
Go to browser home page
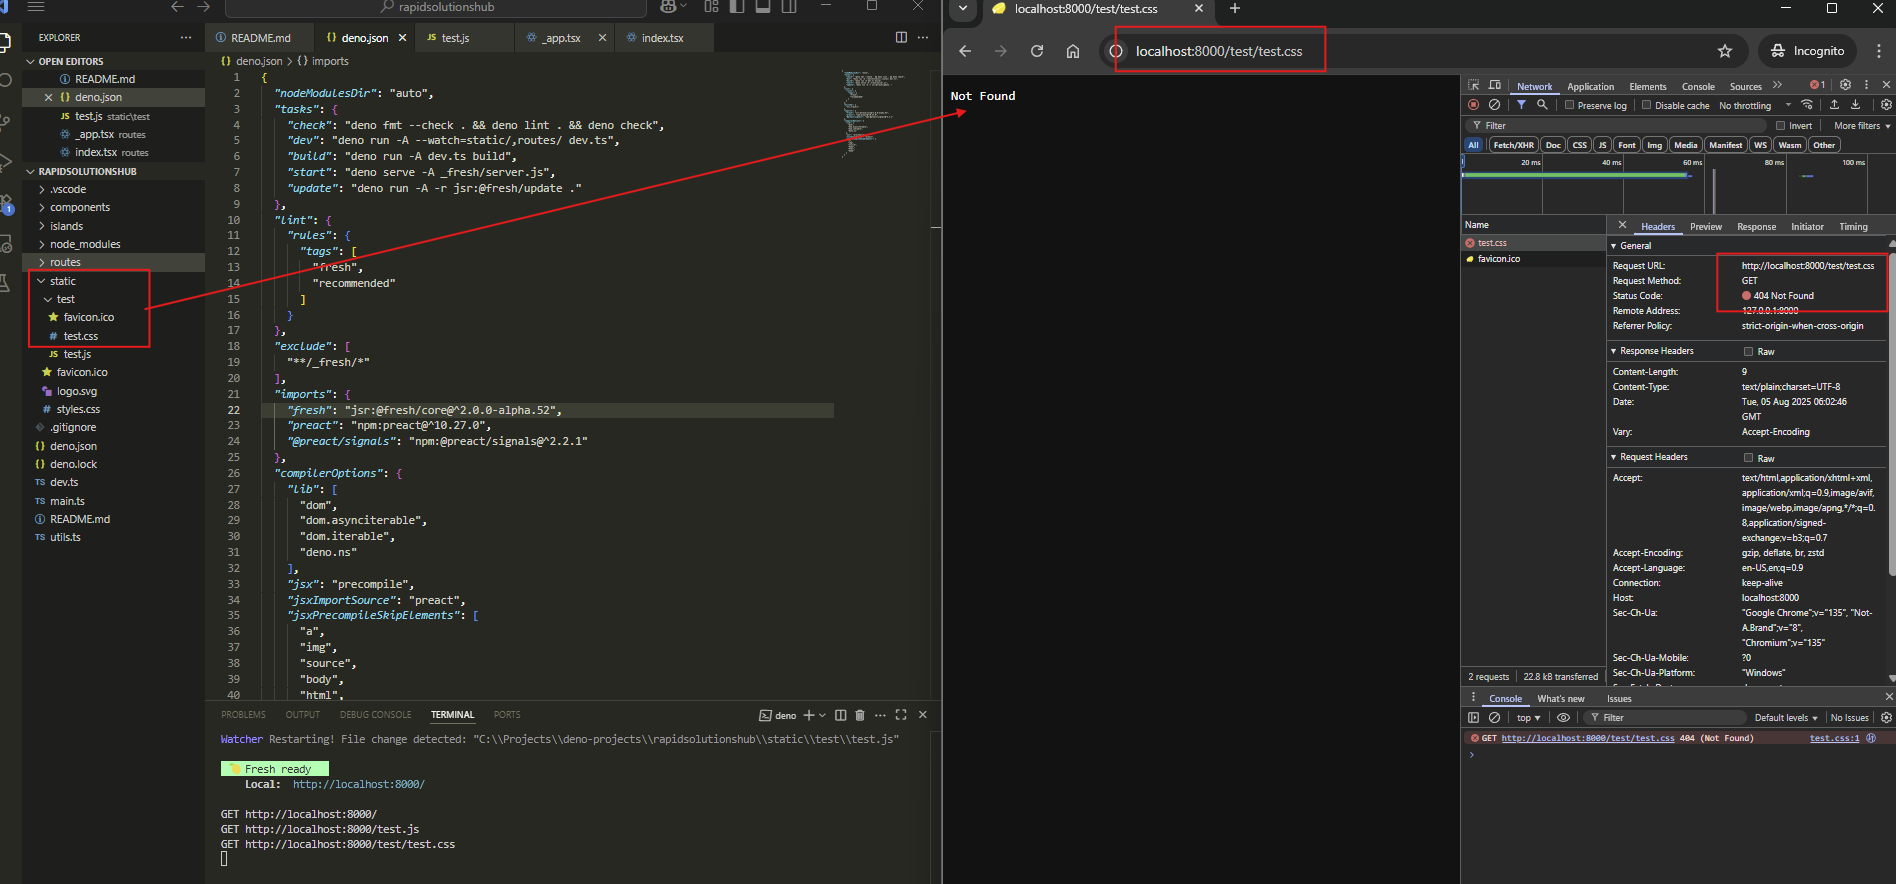(1073, 51)
